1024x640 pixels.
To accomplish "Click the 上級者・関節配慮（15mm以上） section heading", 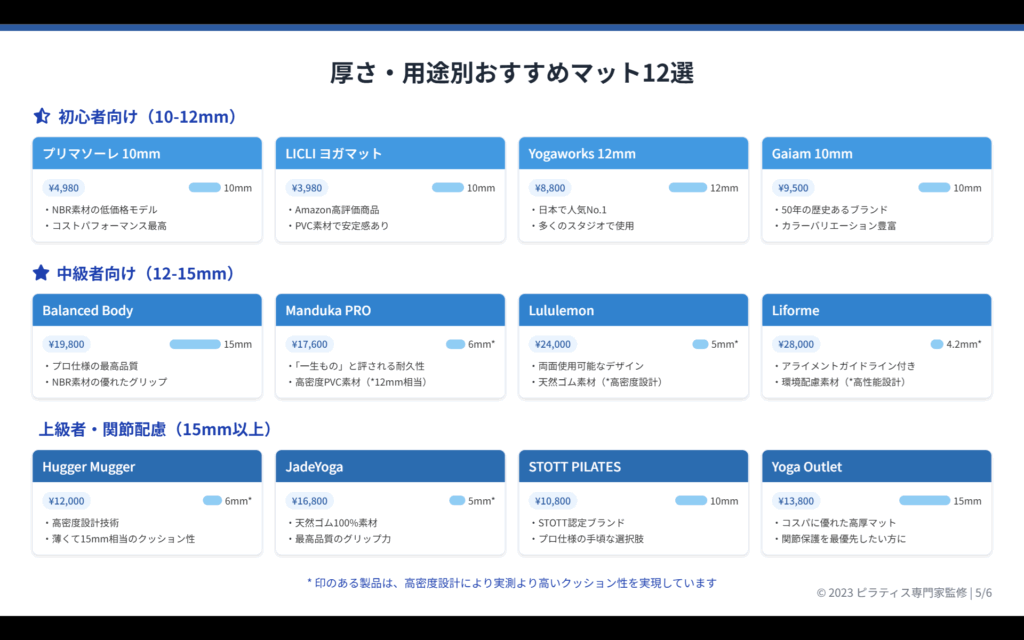I will pyautogui.click(x=156, y=429).
